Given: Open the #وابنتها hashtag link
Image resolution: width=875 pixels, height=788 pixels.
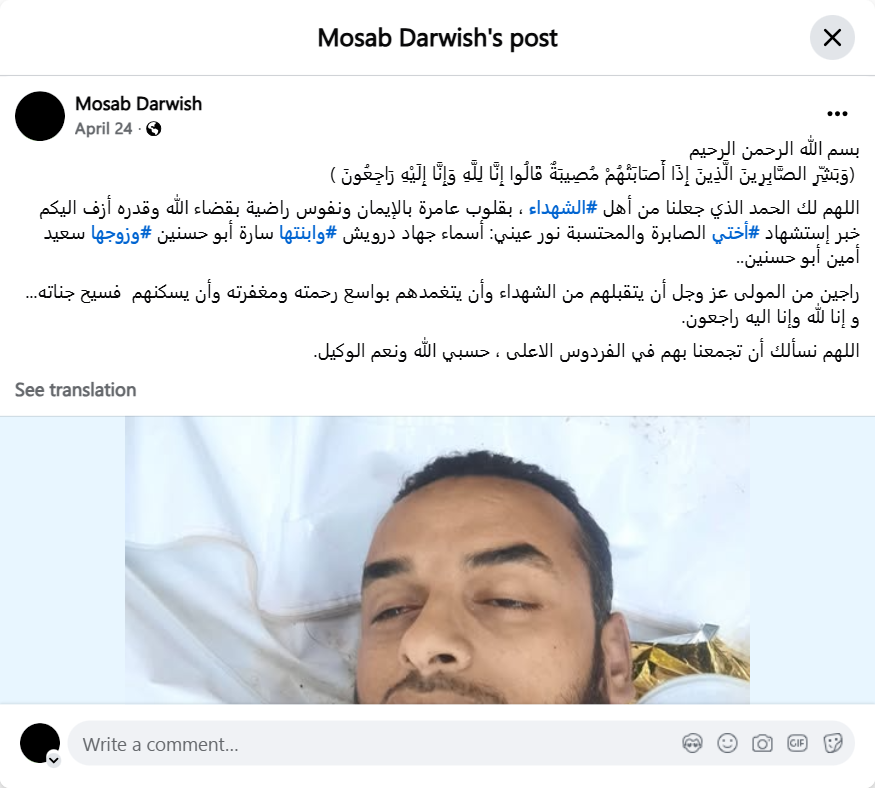Looking at the screenshot, I should click(x=308, y=233).
